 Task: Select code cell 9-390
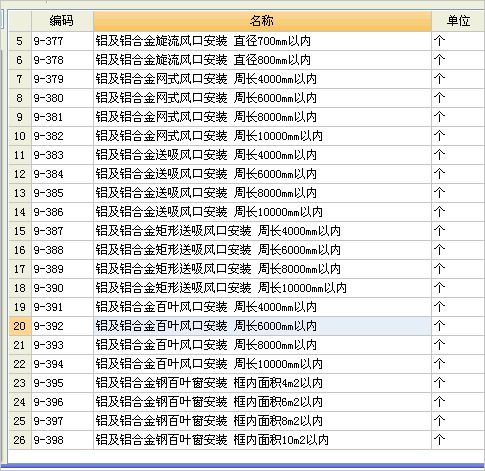coord(62,288)
